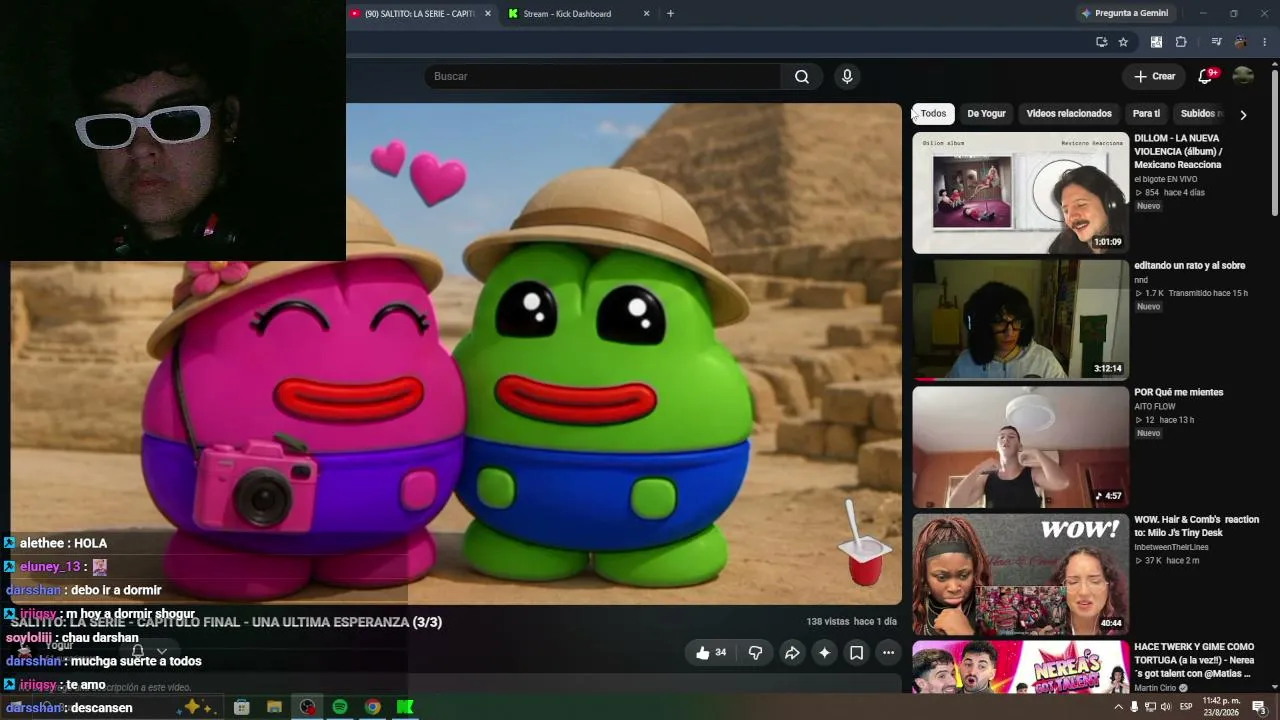1280x720 pixels.
Task: Switch to Stream - Kick Dashboard tab
Action: pyautogui.click(x=567, y=14)
